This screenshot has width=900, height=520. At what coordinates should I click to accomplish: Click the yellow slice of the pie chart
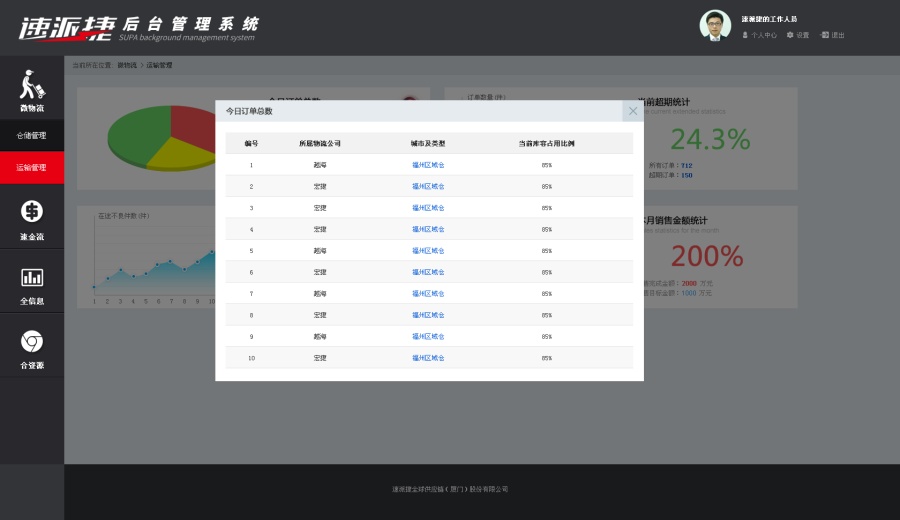pyautogui.click(x=179, y=153)
